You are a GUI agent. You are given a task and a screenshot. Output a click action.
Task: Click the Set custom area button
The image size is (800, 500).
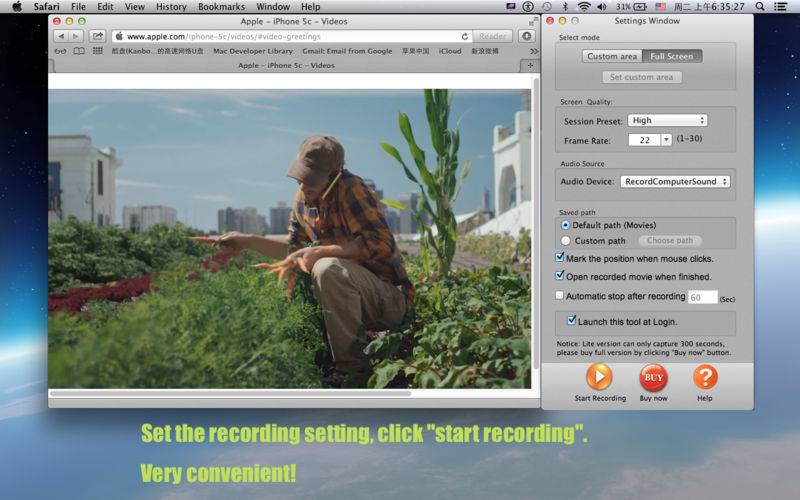tap(641, 77)
